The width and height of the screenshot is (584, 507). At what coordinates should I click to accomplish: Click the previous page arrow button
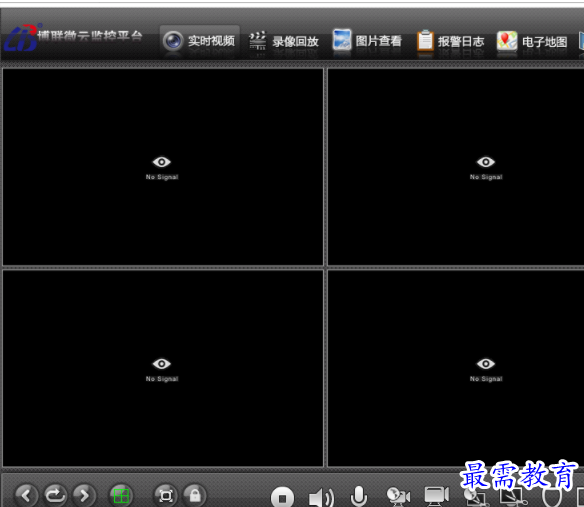tap(26, 495)
